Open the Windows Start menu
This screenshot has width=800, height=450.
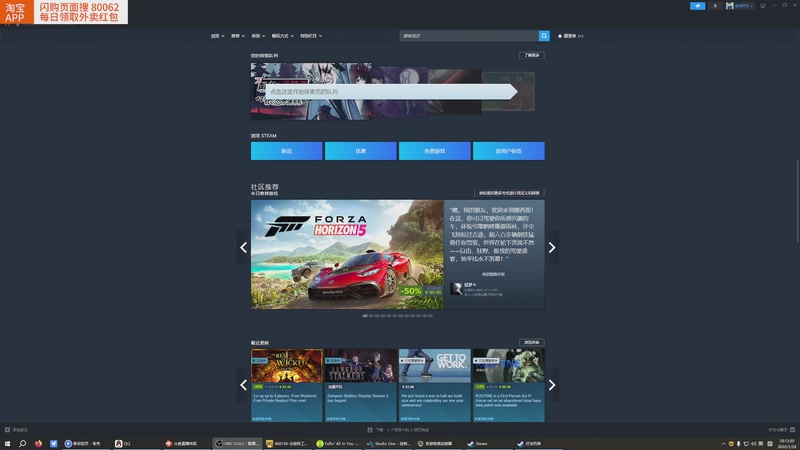point(7,443)
